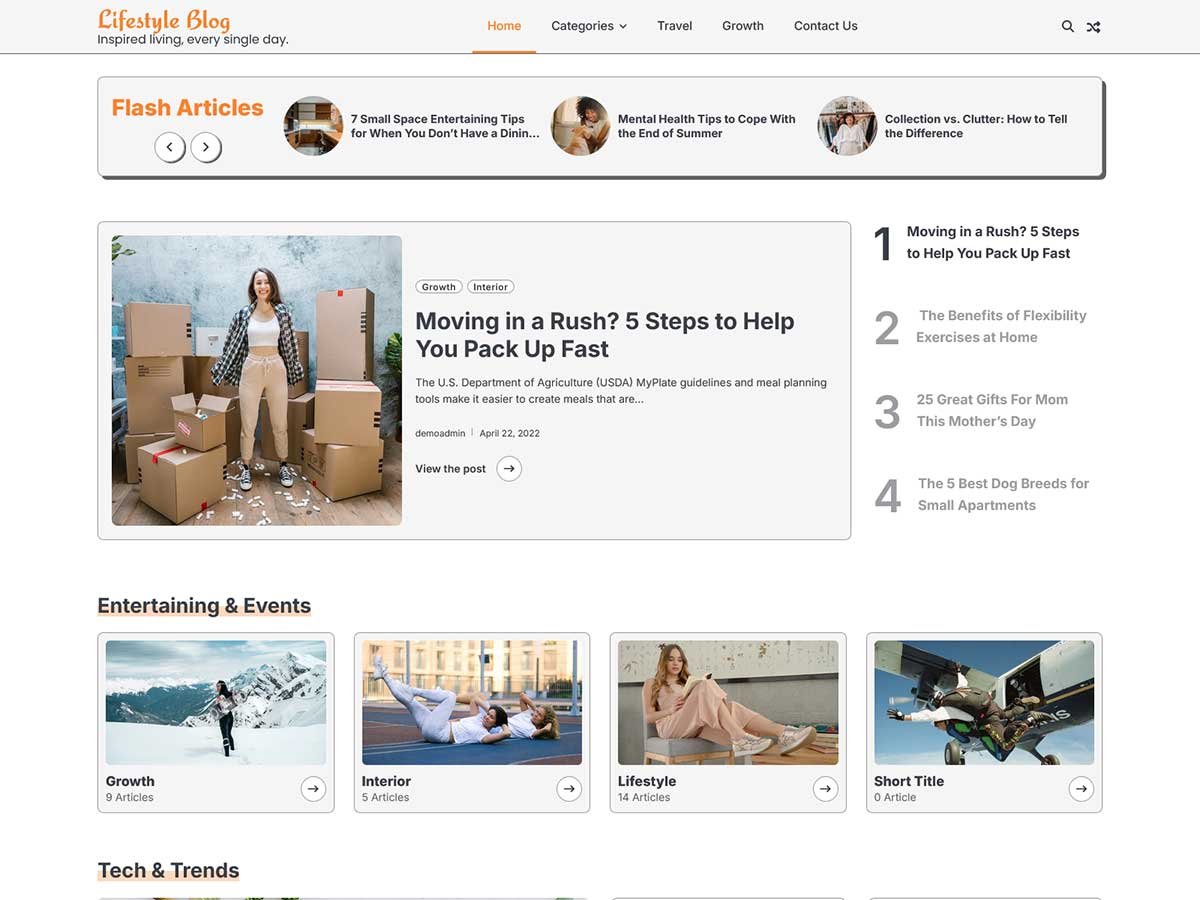The height and width of the screenshot is (900, 1200).
Task: Open the search icon in header
Action: click(1068, 26)
